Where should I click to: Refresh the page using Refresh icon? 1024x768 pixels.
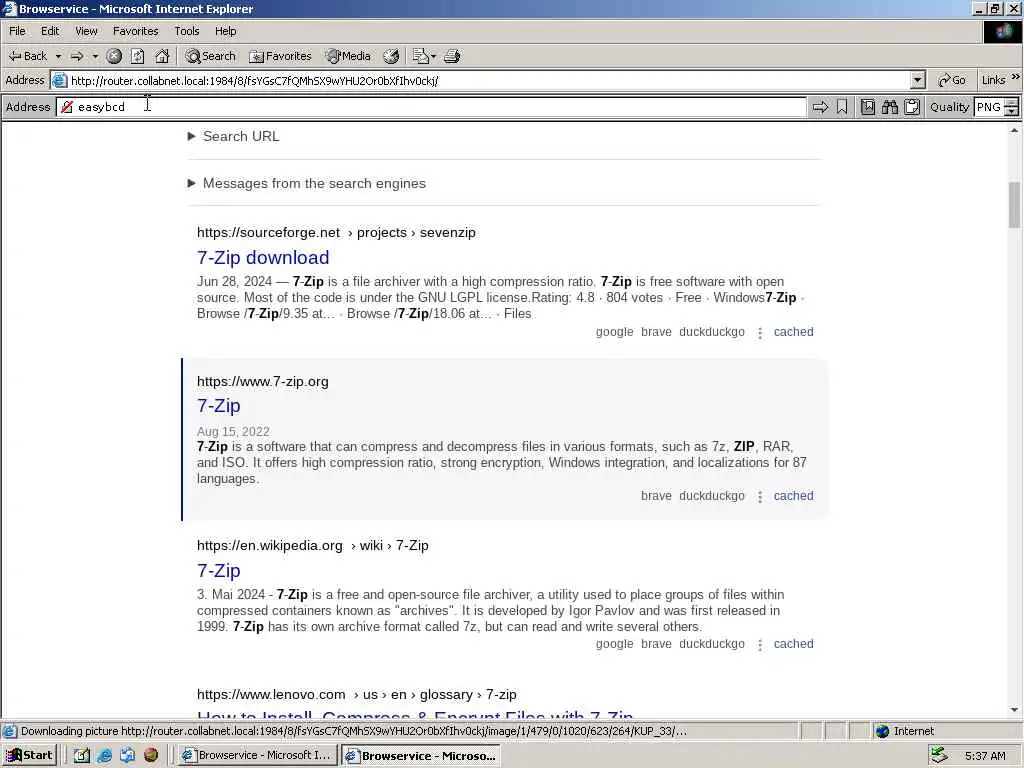(137, 56)
